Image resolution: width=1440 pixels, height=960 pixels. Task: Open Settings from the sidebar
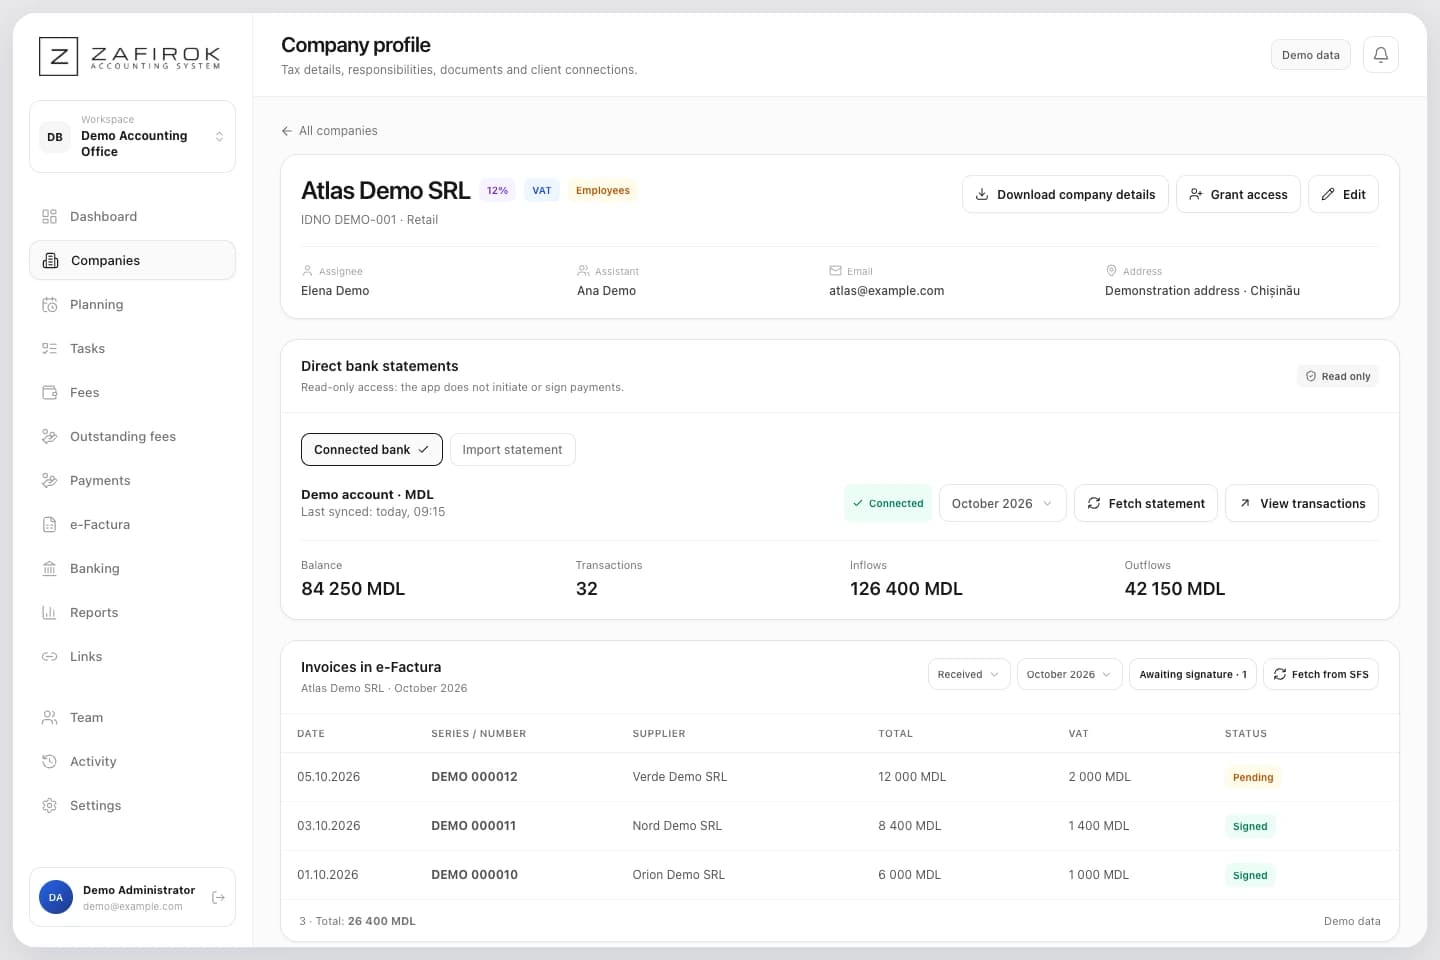click(x=132, y=805)
